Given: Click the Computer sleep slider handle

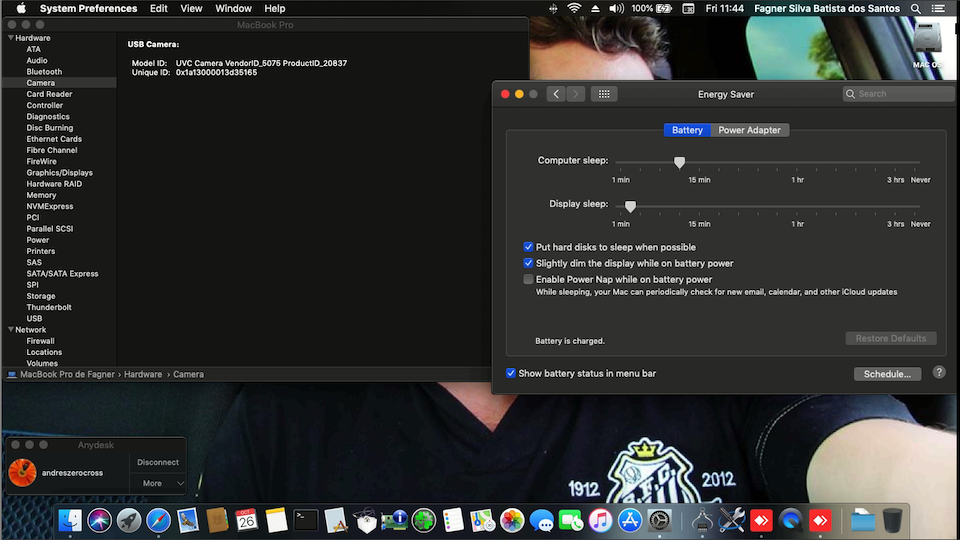Looking at the screenshot, I should [679, 162].
